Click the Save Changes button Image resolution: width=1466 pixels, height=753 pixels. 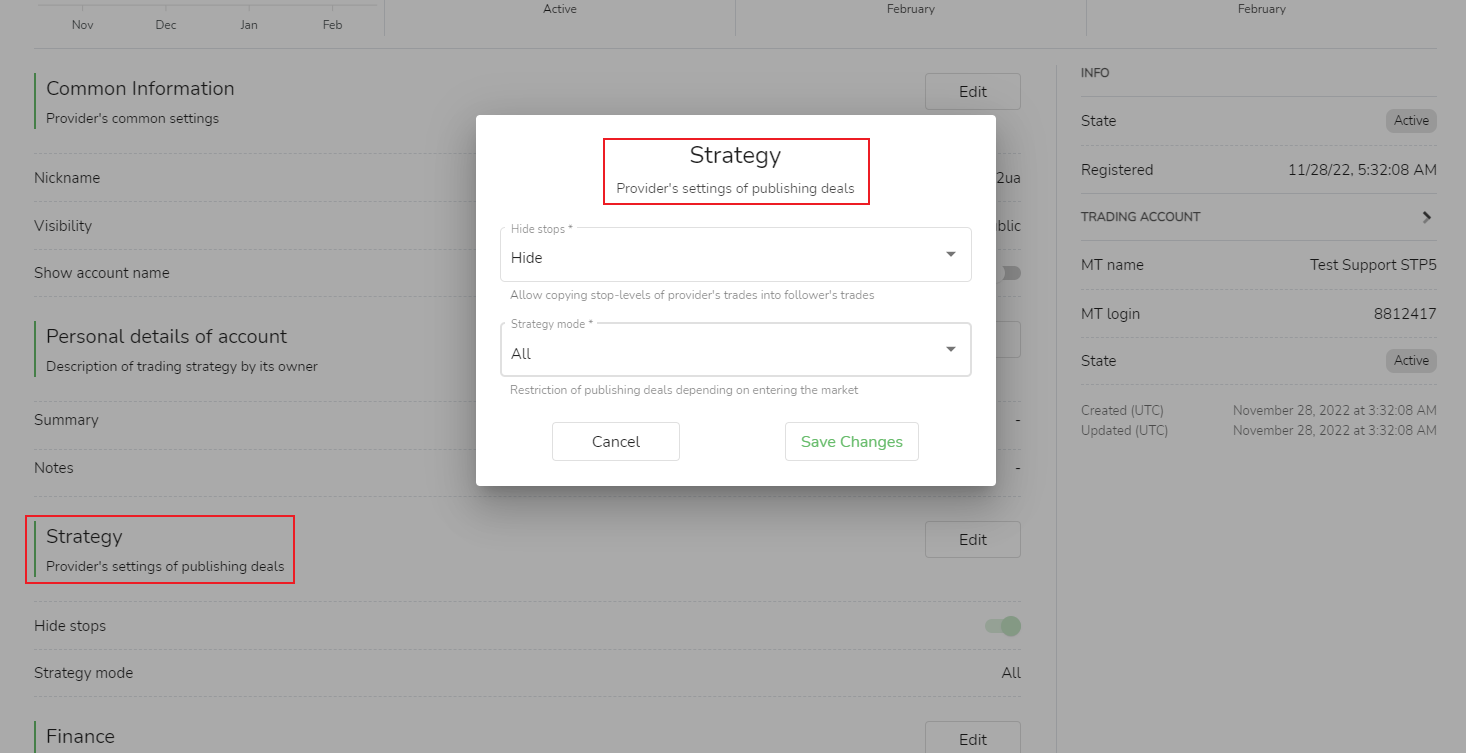(851, 442)
